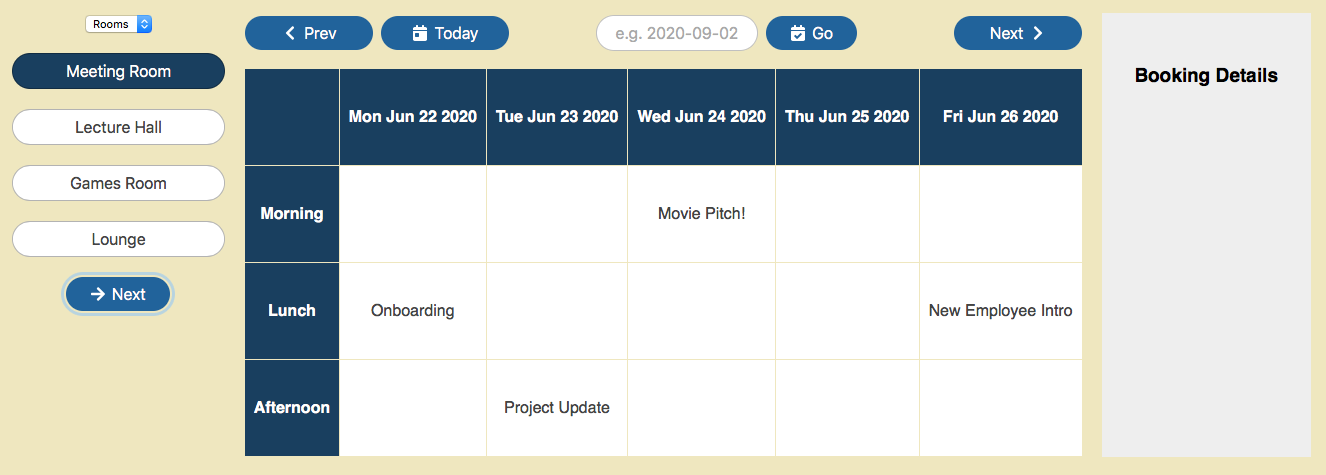The image size is (1326, 475).
Task: Click the left chevron icon on Prev
Action: click(x=290, y=33)
